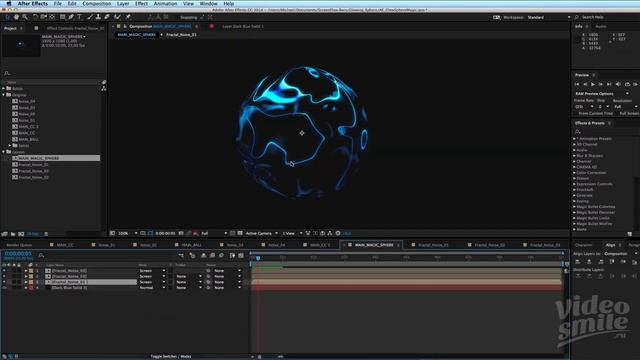Viewport: 640px width, 360px height.
Task: Select the Clone Stamp tool
Action: pos(98,17)
